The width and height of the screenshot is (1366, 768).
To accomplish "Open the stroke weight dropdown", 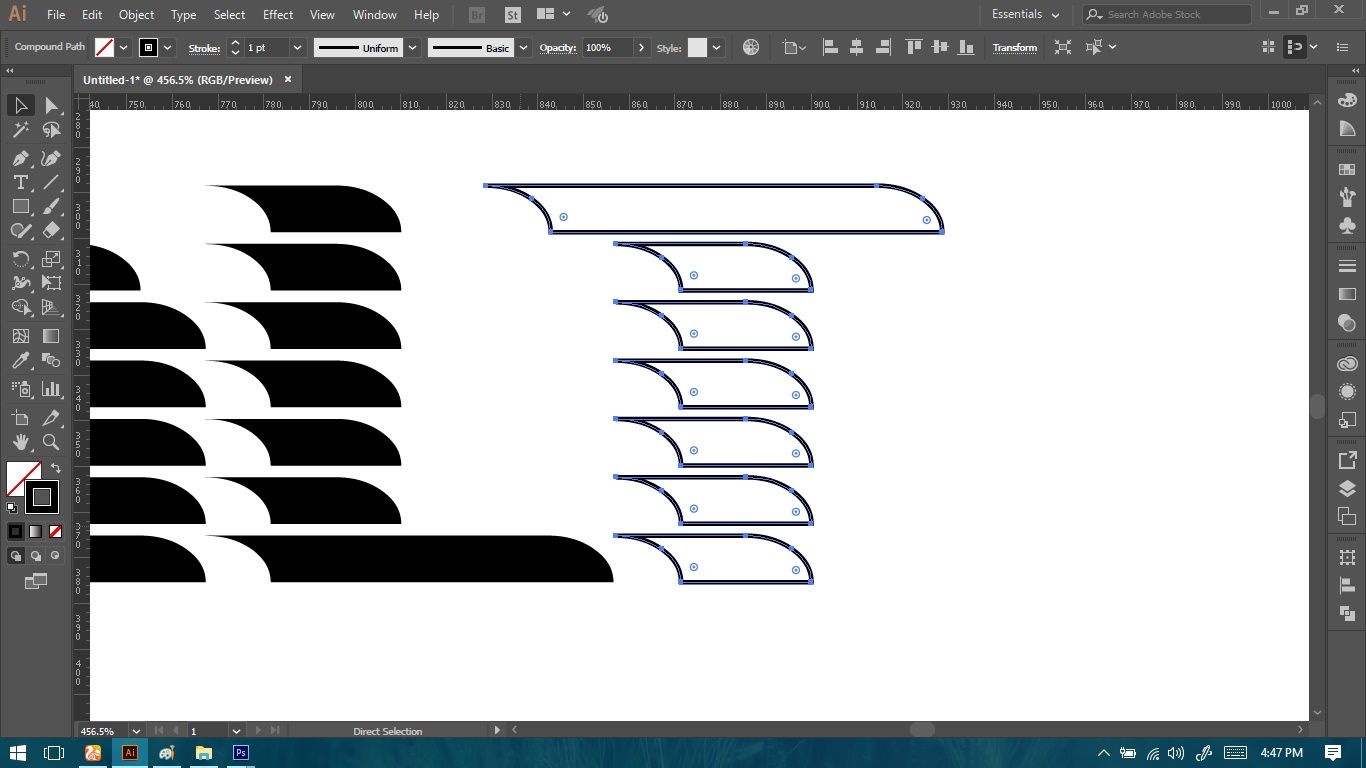I will click(297, 48).
